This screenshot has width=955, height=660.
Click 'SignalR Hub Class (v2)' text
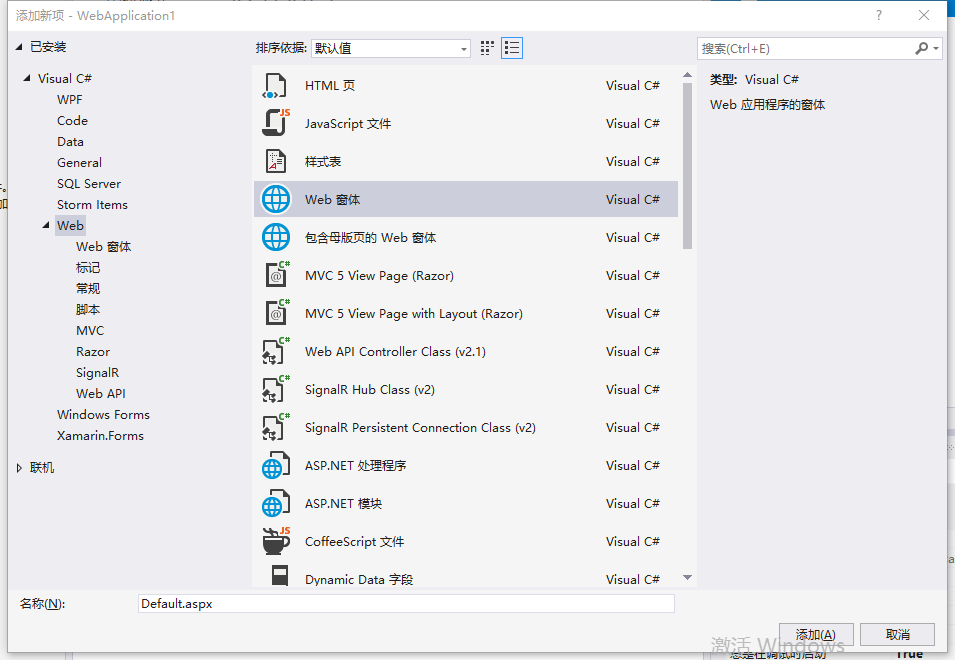pos(370,390)
